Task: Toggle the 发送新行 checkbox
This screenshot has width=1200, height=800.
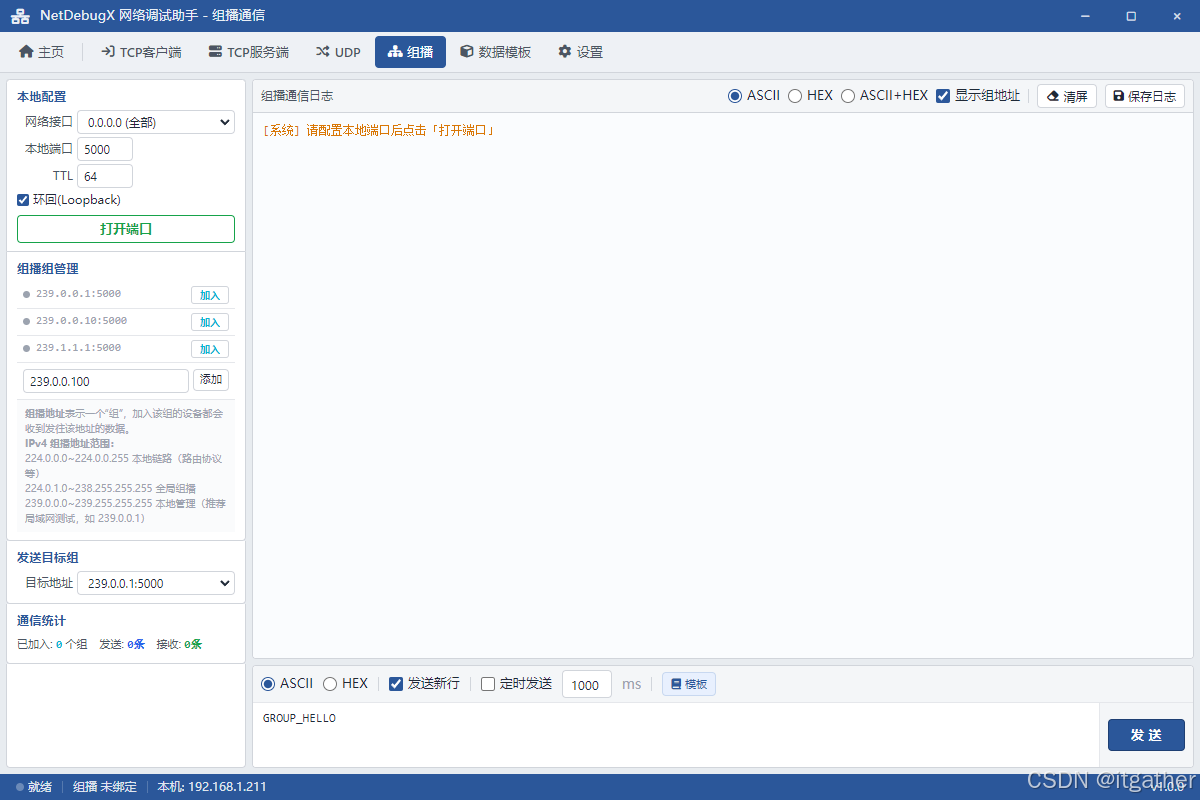Action: (396, 684)
